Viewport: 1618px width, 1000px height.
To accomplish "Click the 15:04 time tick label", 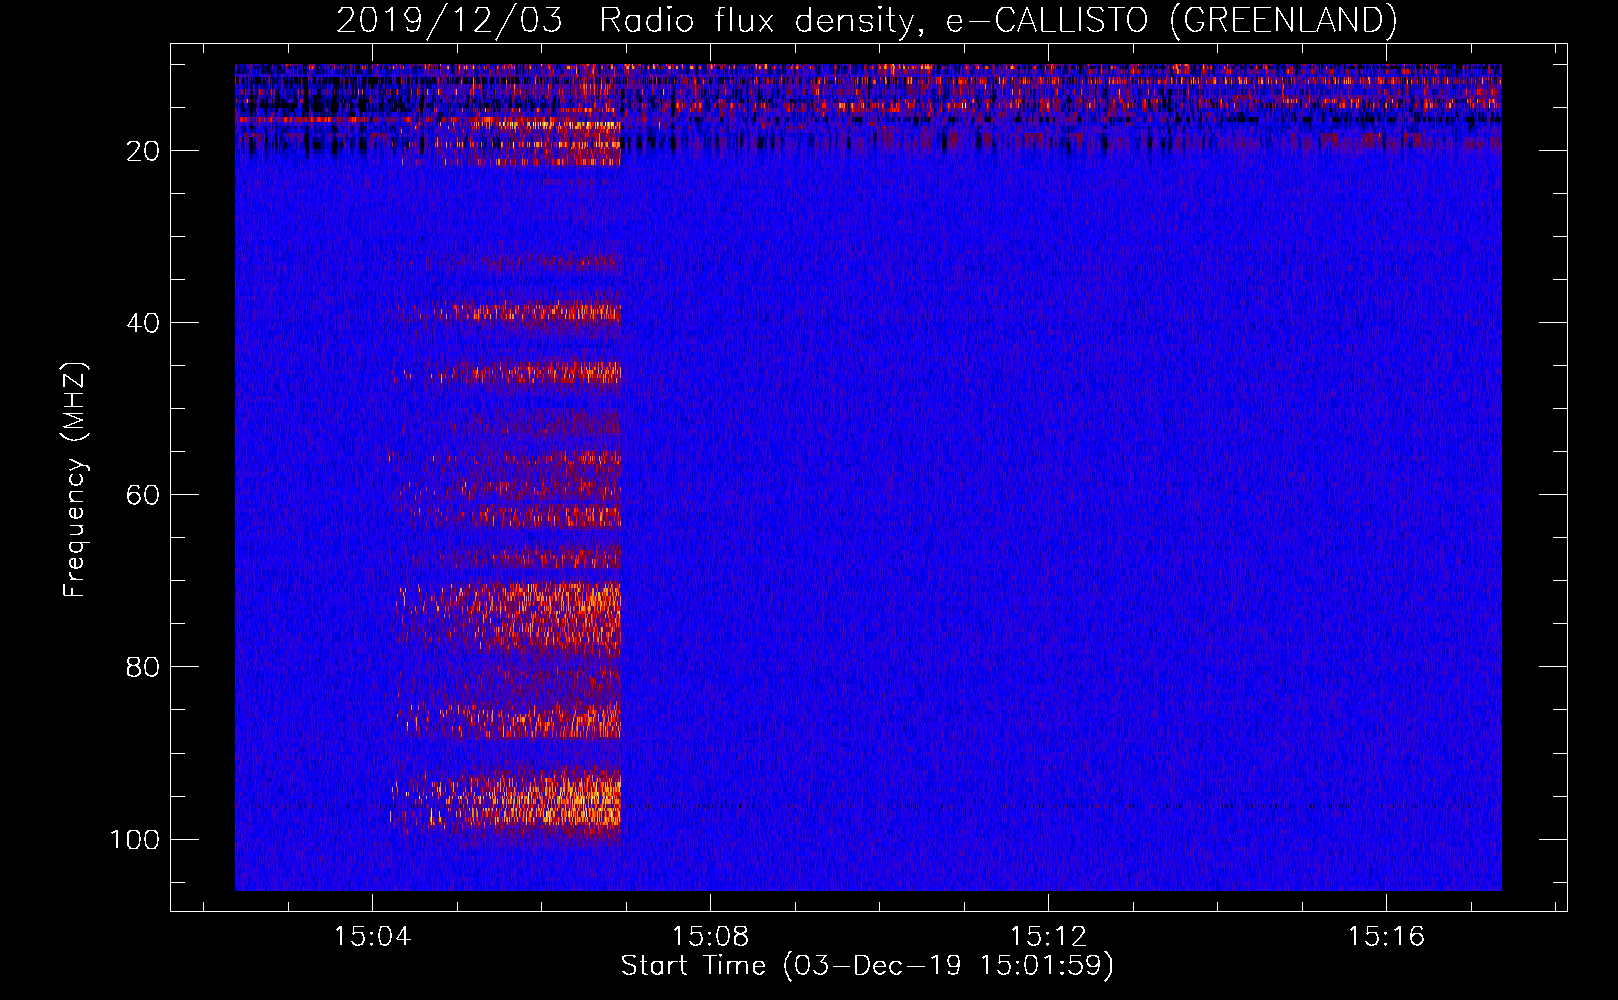I will 372,937.
